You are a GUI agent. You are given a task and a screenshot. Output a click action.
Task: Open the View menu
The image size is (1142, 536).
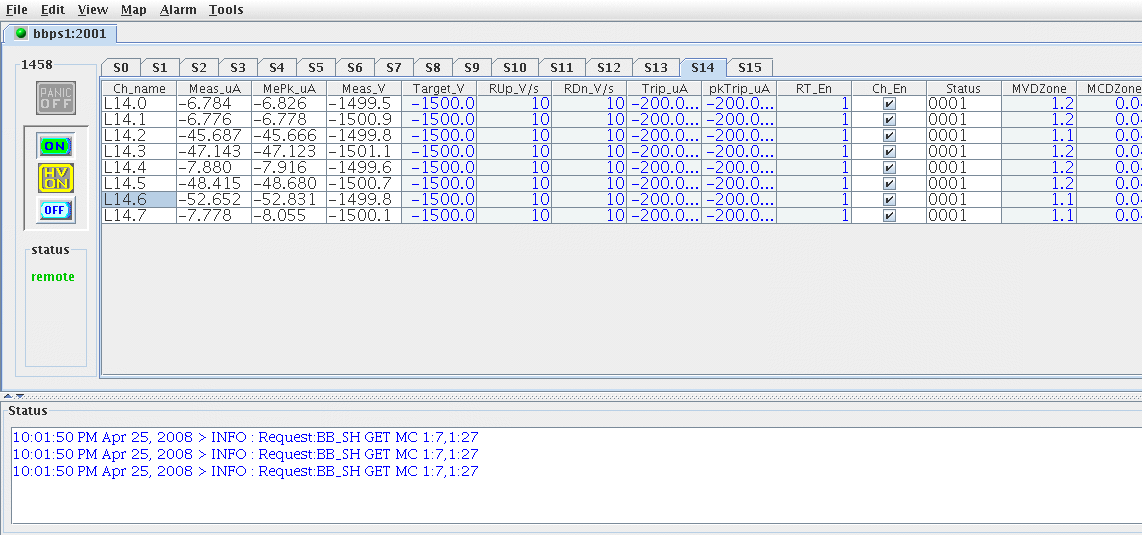(x=92, y=9)
